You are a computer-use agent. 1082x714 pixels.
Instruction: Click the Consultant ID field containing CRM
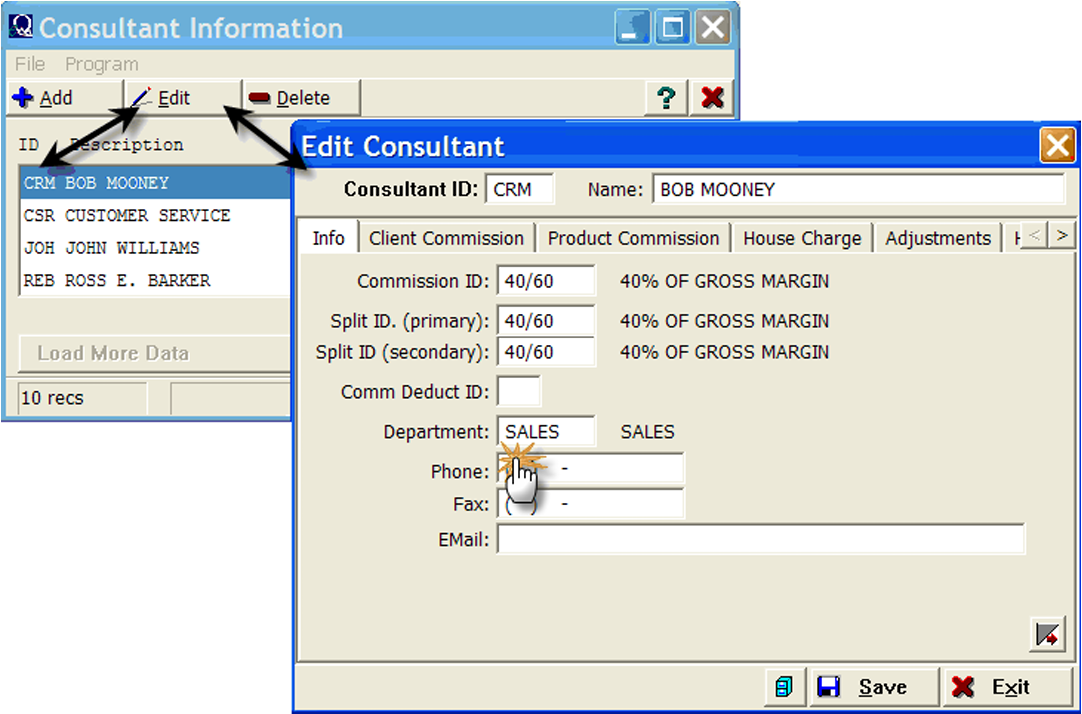tap(520, 189)
